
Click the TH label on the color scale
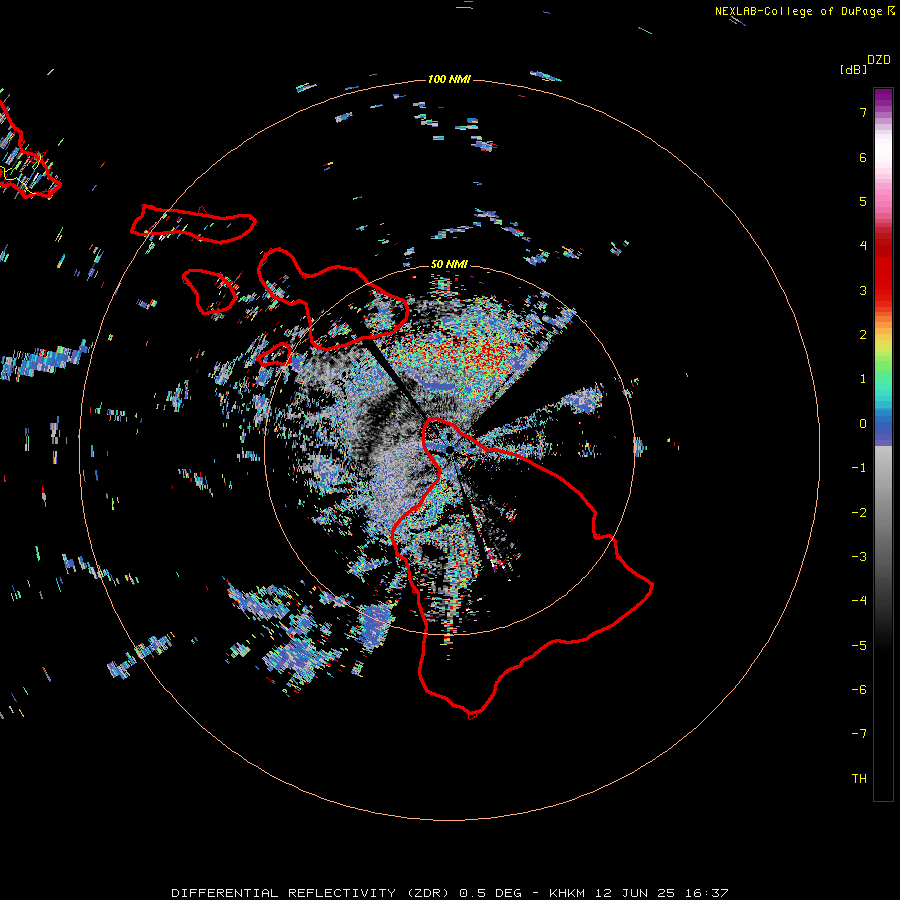point(859,779)
